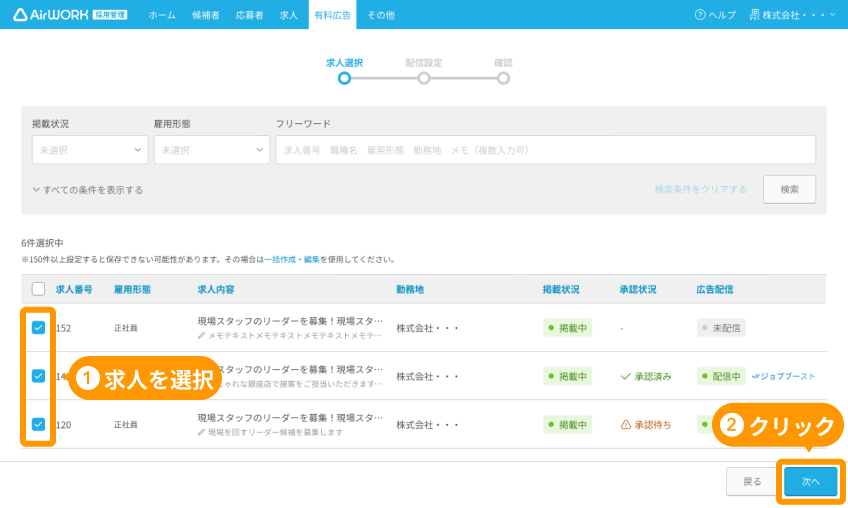Open the 株式会社 account menu
The image size is (848, 508).
(x=792, y=15)
